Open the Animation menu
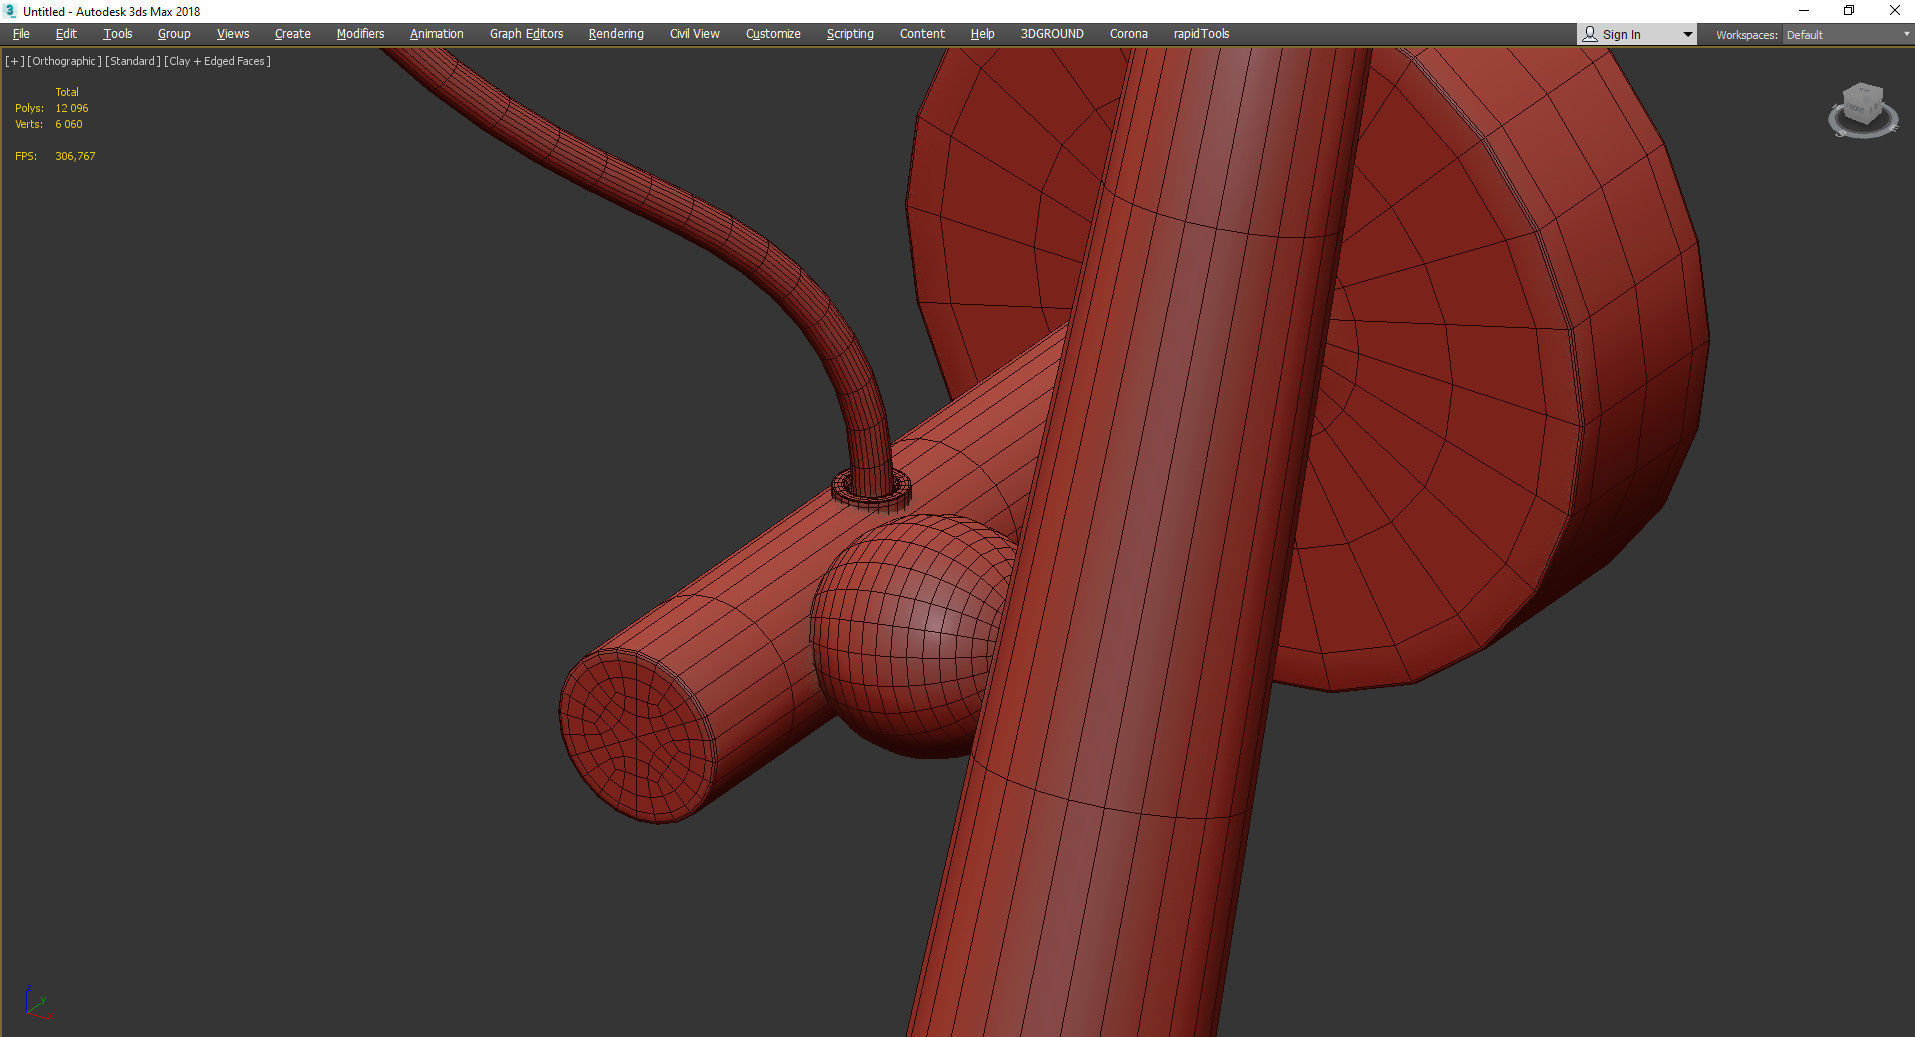 point(437,34)
